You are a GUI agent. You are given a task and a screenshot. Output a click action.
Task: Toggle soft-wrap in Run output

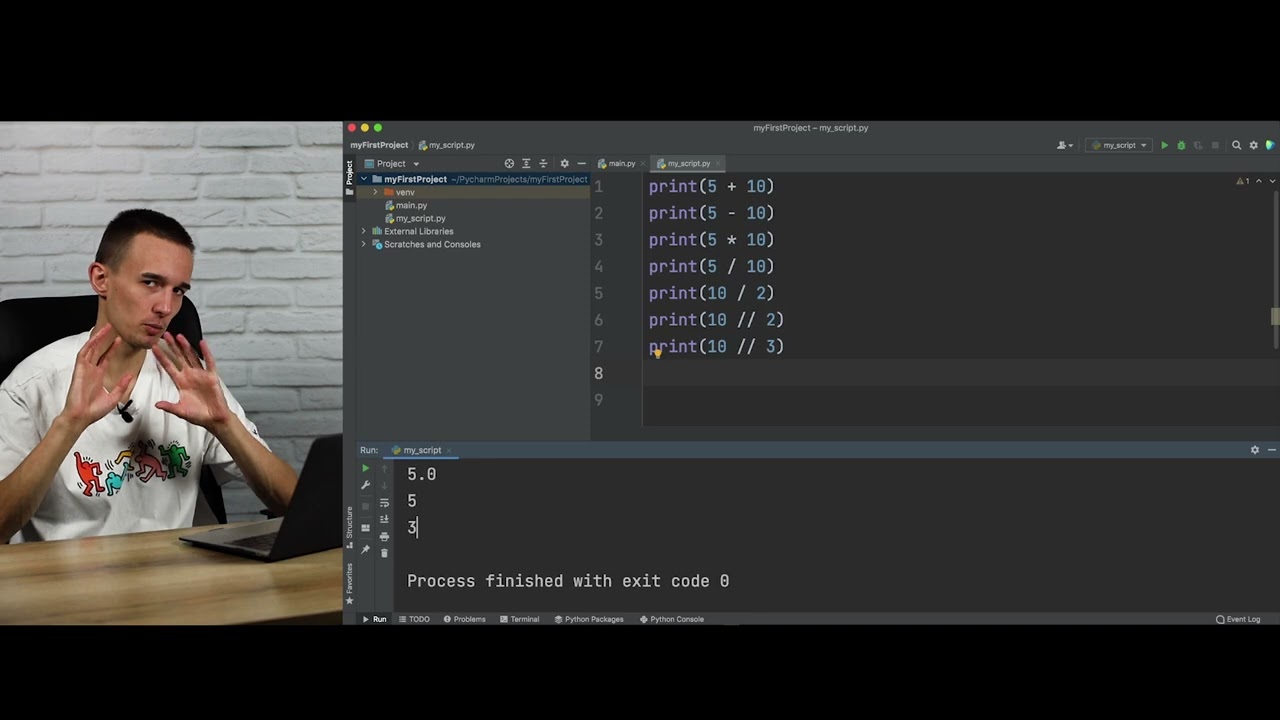[384, 503]
